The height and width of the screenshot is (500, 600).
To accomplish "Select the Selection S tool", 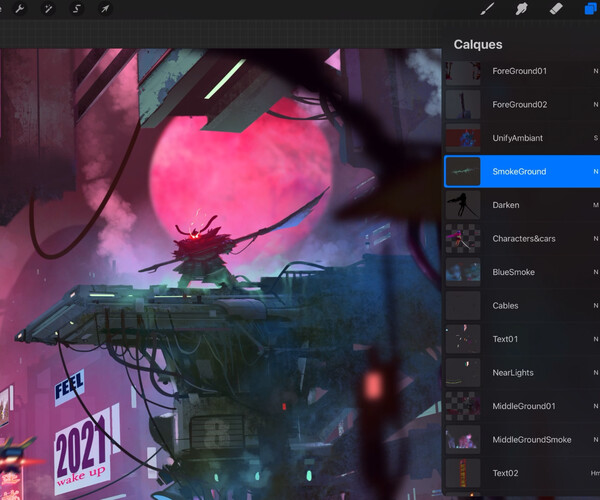I will pyautogui.click(x=76, y=8).
